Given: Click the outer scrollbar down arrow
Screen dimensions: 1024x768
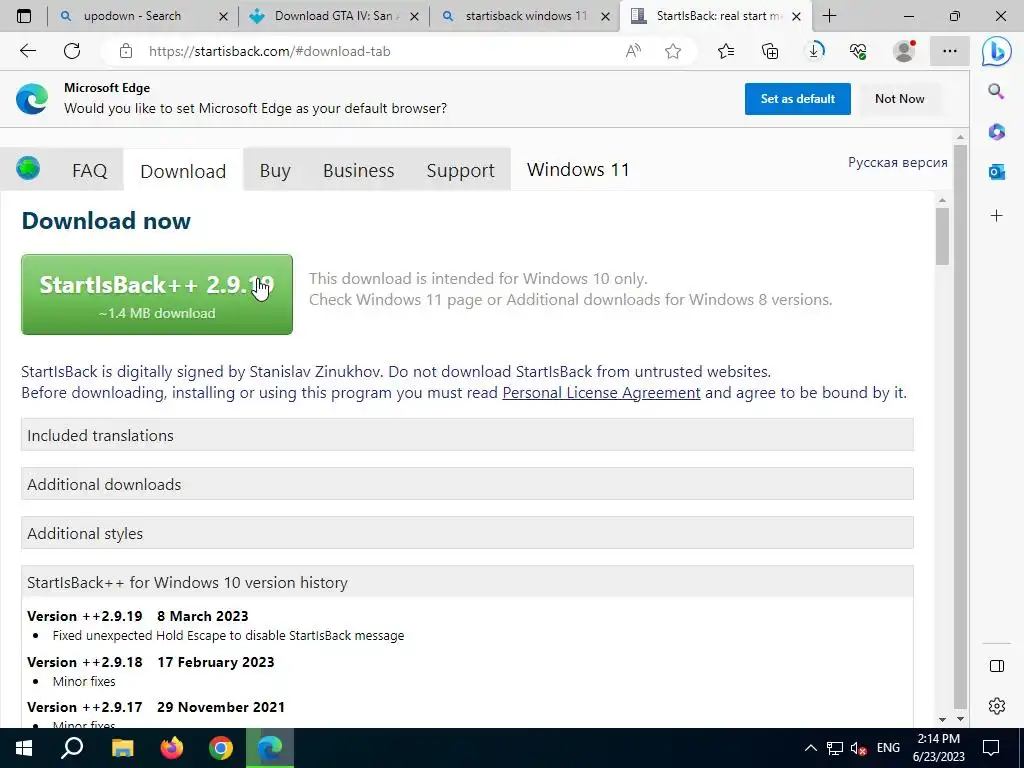Looking at the screenshot, I should point(960,719).
